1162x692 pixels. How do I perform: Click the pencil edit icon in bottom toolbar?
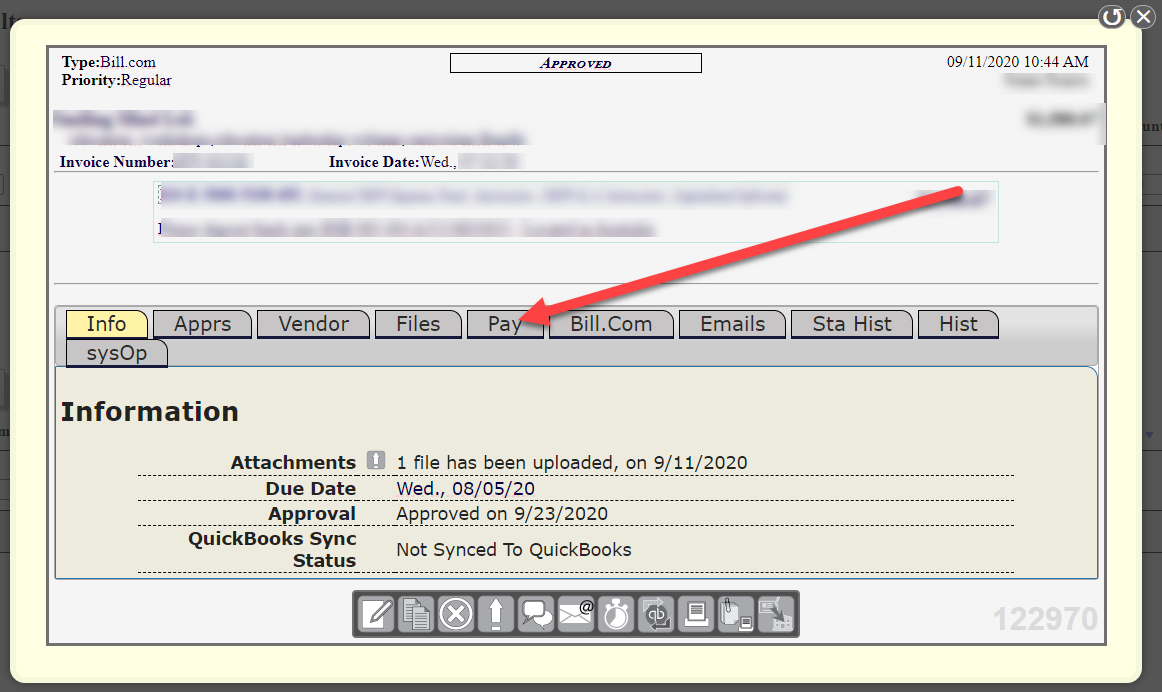tap(376, 614)
